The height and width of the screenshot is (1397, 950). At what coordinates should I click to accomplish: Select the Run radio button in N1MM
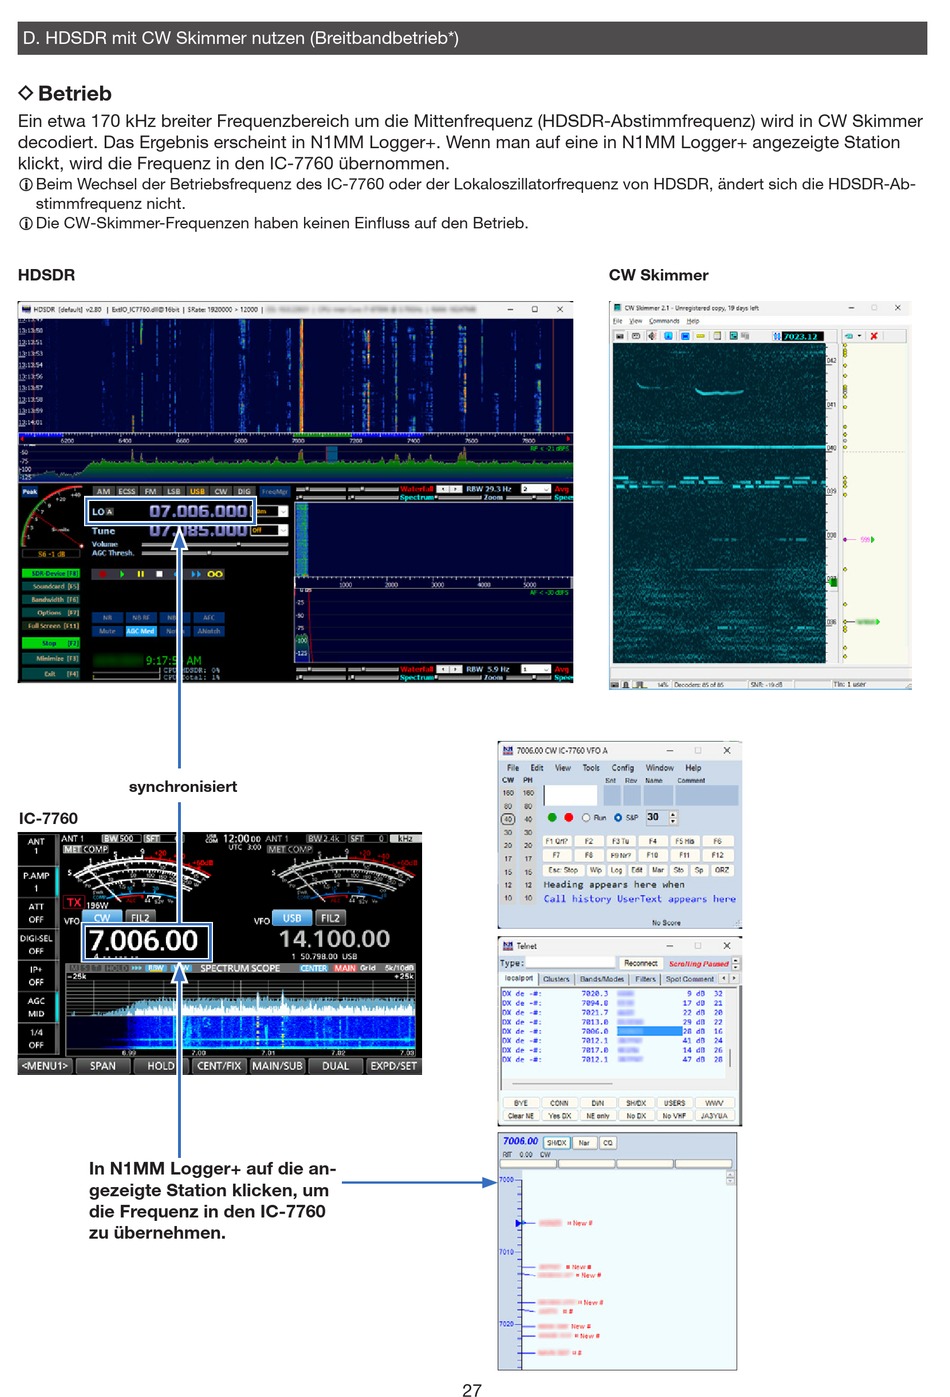coord(586,817)
